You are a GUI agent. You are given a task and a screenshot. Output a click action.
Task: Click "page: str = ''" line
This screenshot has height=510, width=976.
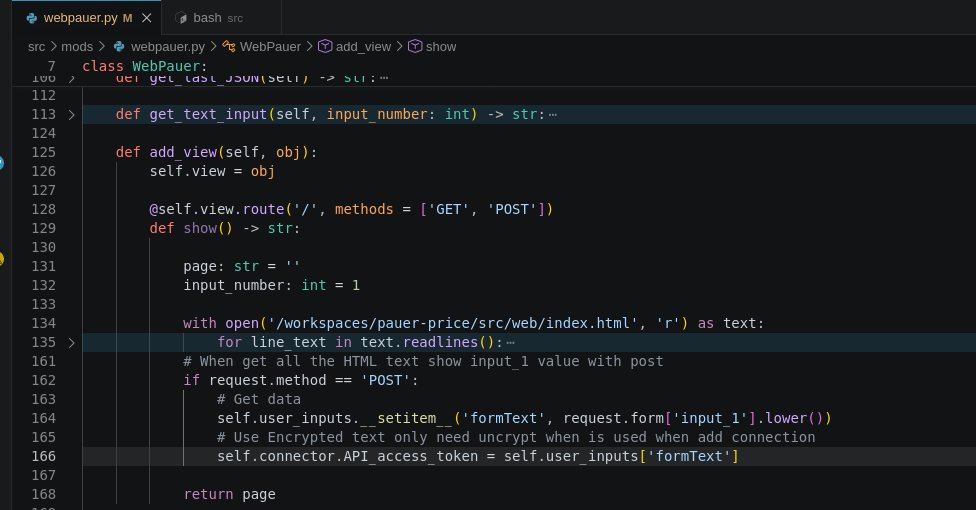pos(241,267)
